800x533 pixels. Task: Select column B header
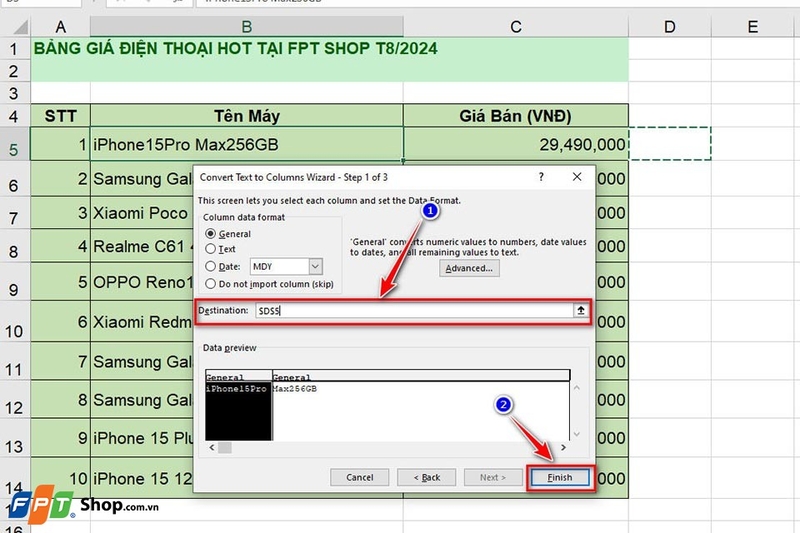pyautogui.click(x=247, y=27)
